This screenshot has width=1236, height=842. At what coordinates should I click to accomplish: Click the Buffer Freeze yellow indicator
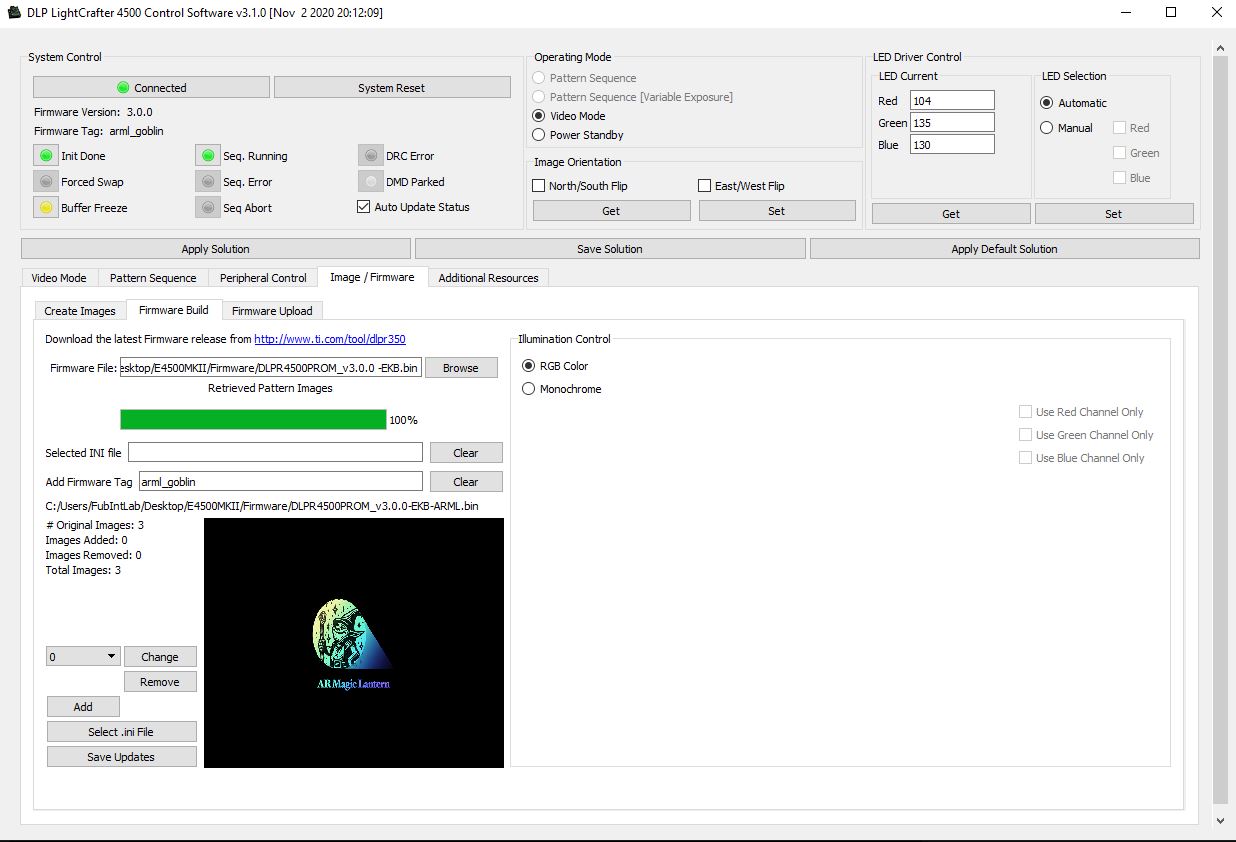45,208
